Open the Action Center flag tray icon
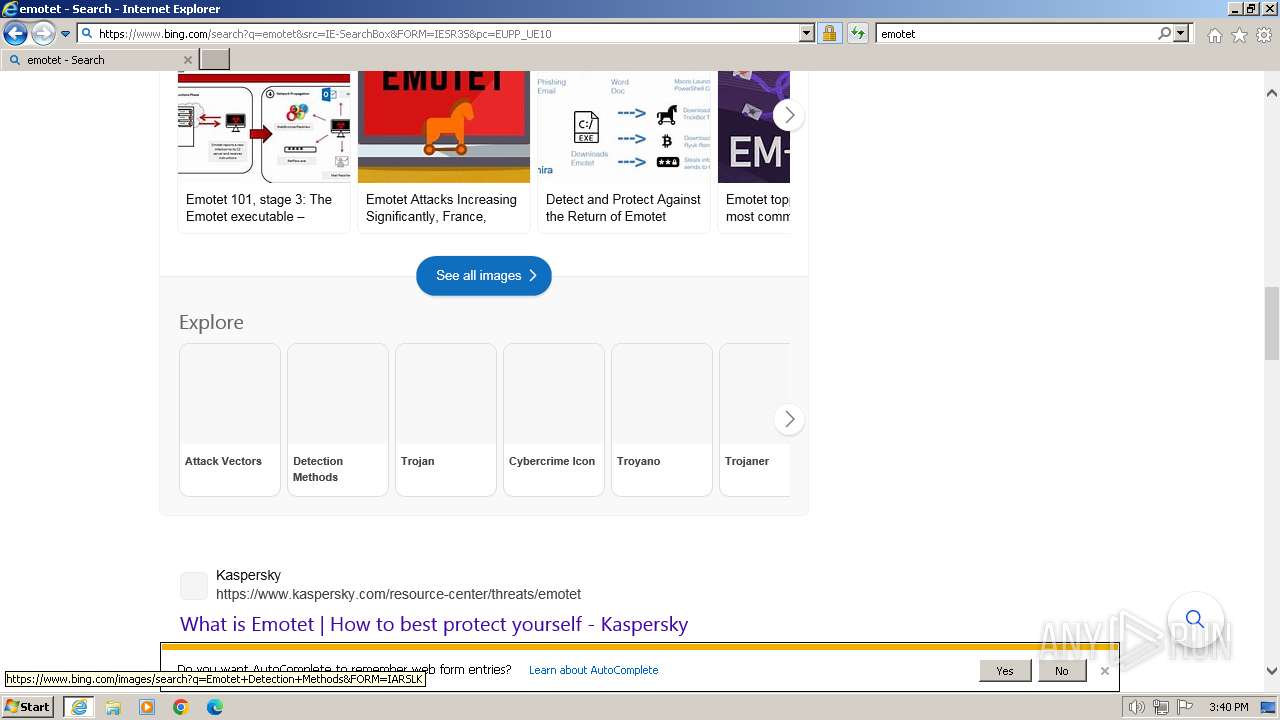This screenshot has width=1280, height=720. (x=1184, y=707)
